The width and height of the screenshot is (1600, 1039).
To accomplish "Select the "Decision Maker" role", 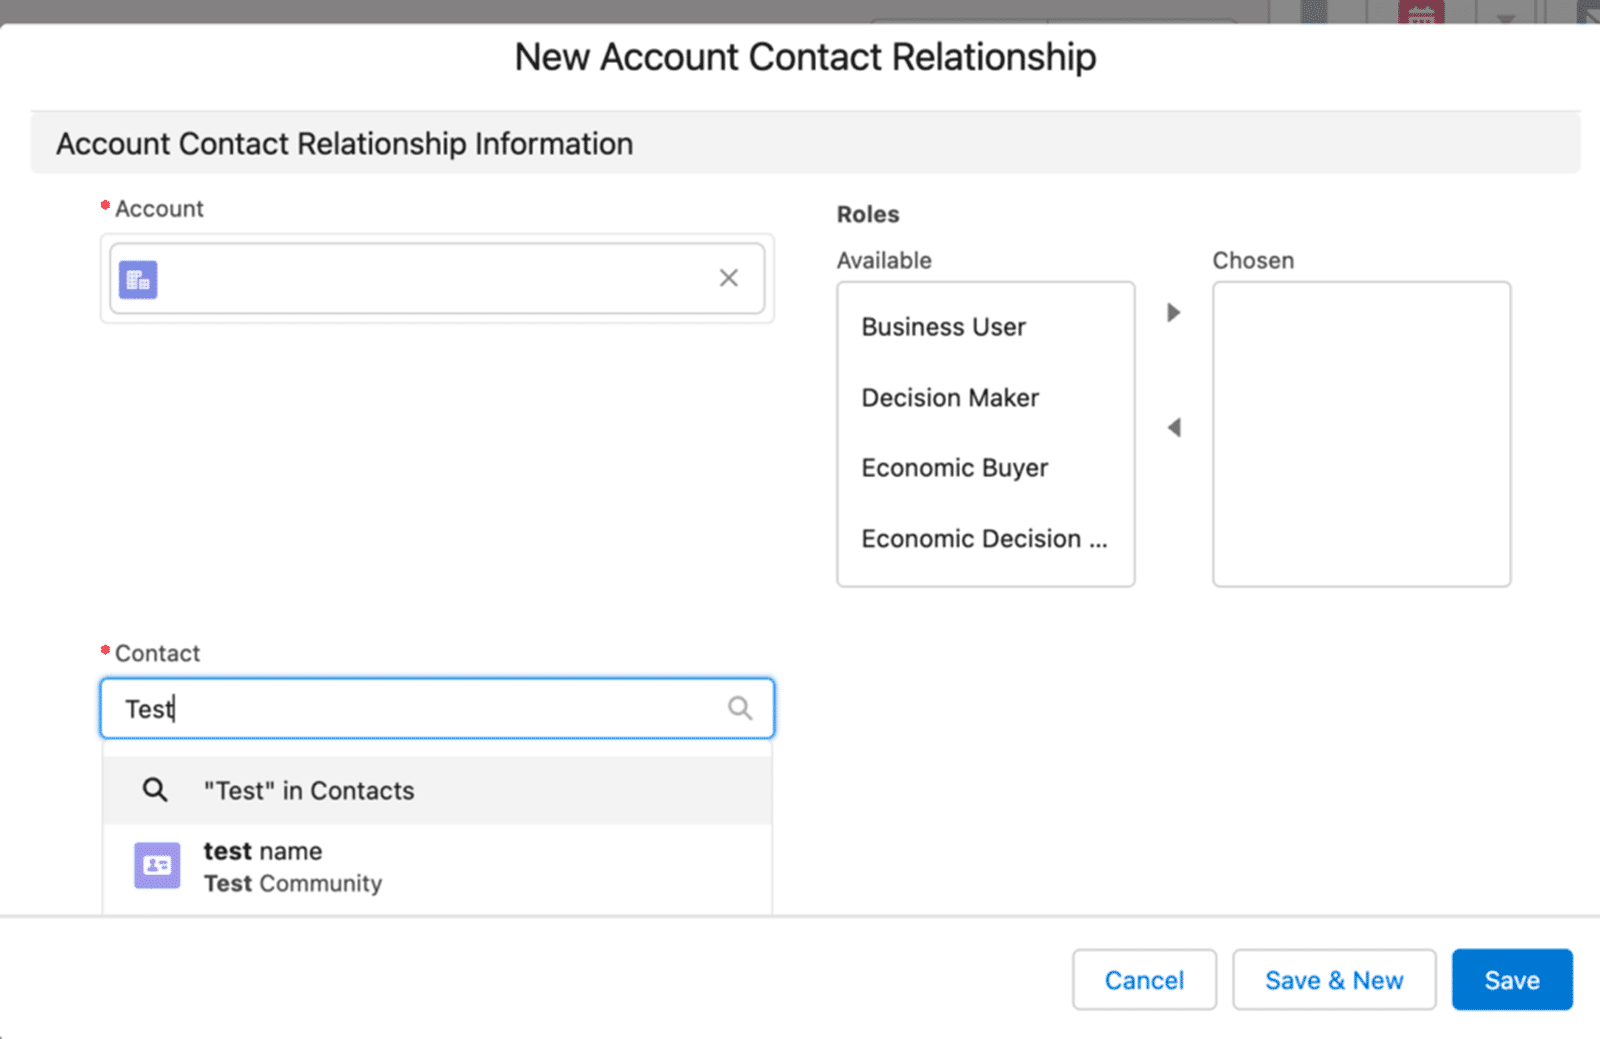I will (949, 397).
